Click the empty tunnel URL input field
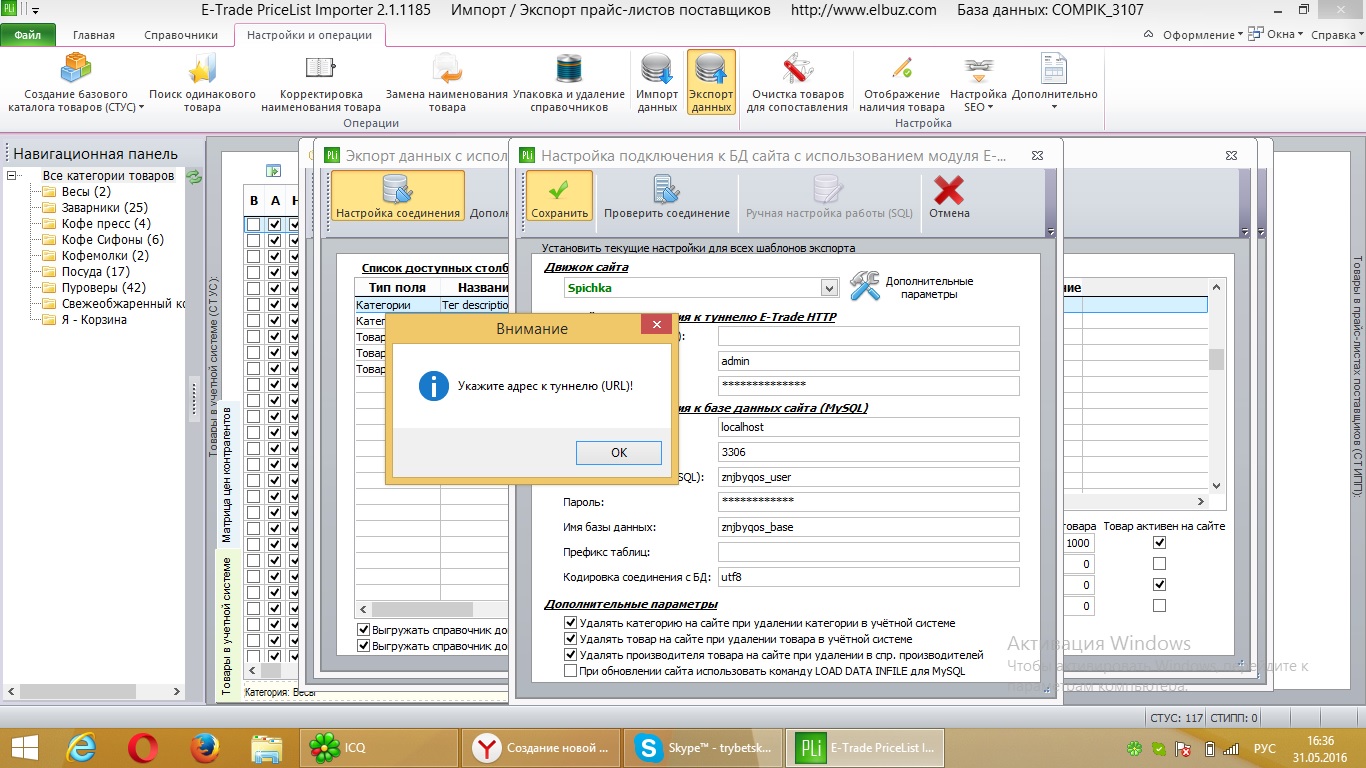This screenshot has height=768, width=1366. point(868,336)
